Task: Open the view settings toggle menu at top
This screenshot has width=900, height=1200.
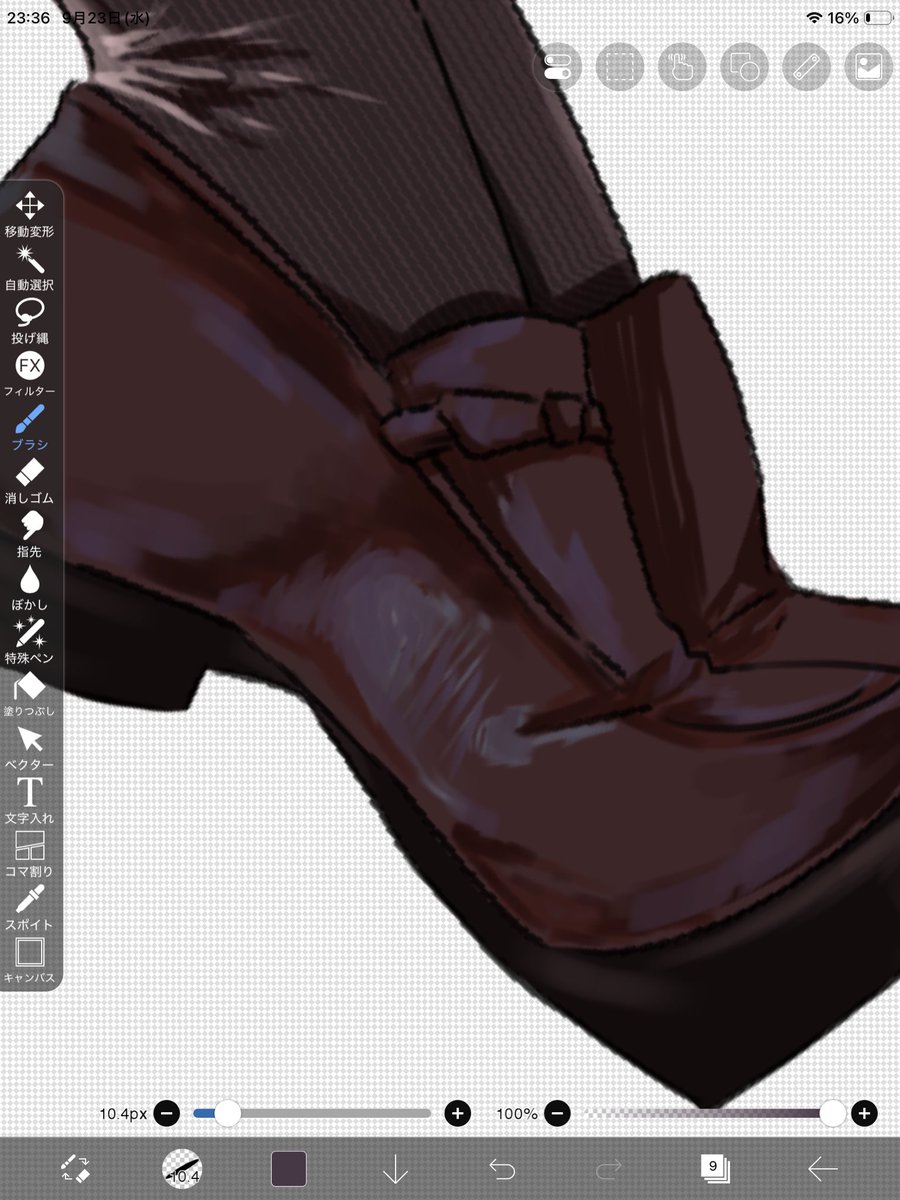Action: 557,67
